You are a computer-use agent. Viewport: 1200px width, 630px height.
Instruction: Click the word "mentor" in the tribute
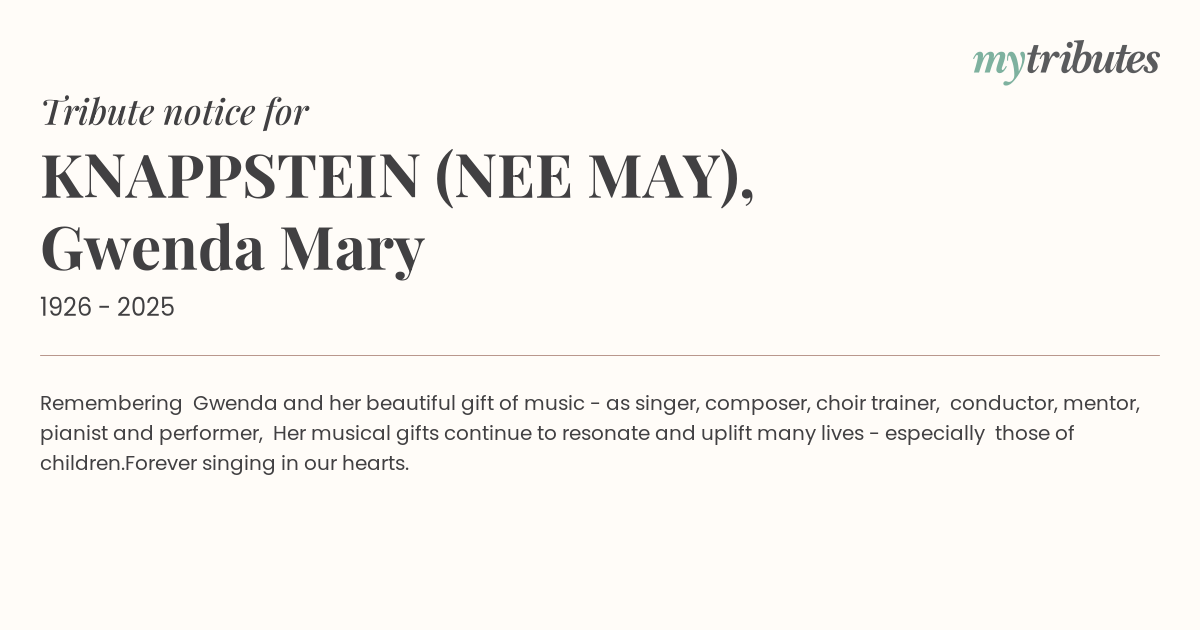point(1100,403)
